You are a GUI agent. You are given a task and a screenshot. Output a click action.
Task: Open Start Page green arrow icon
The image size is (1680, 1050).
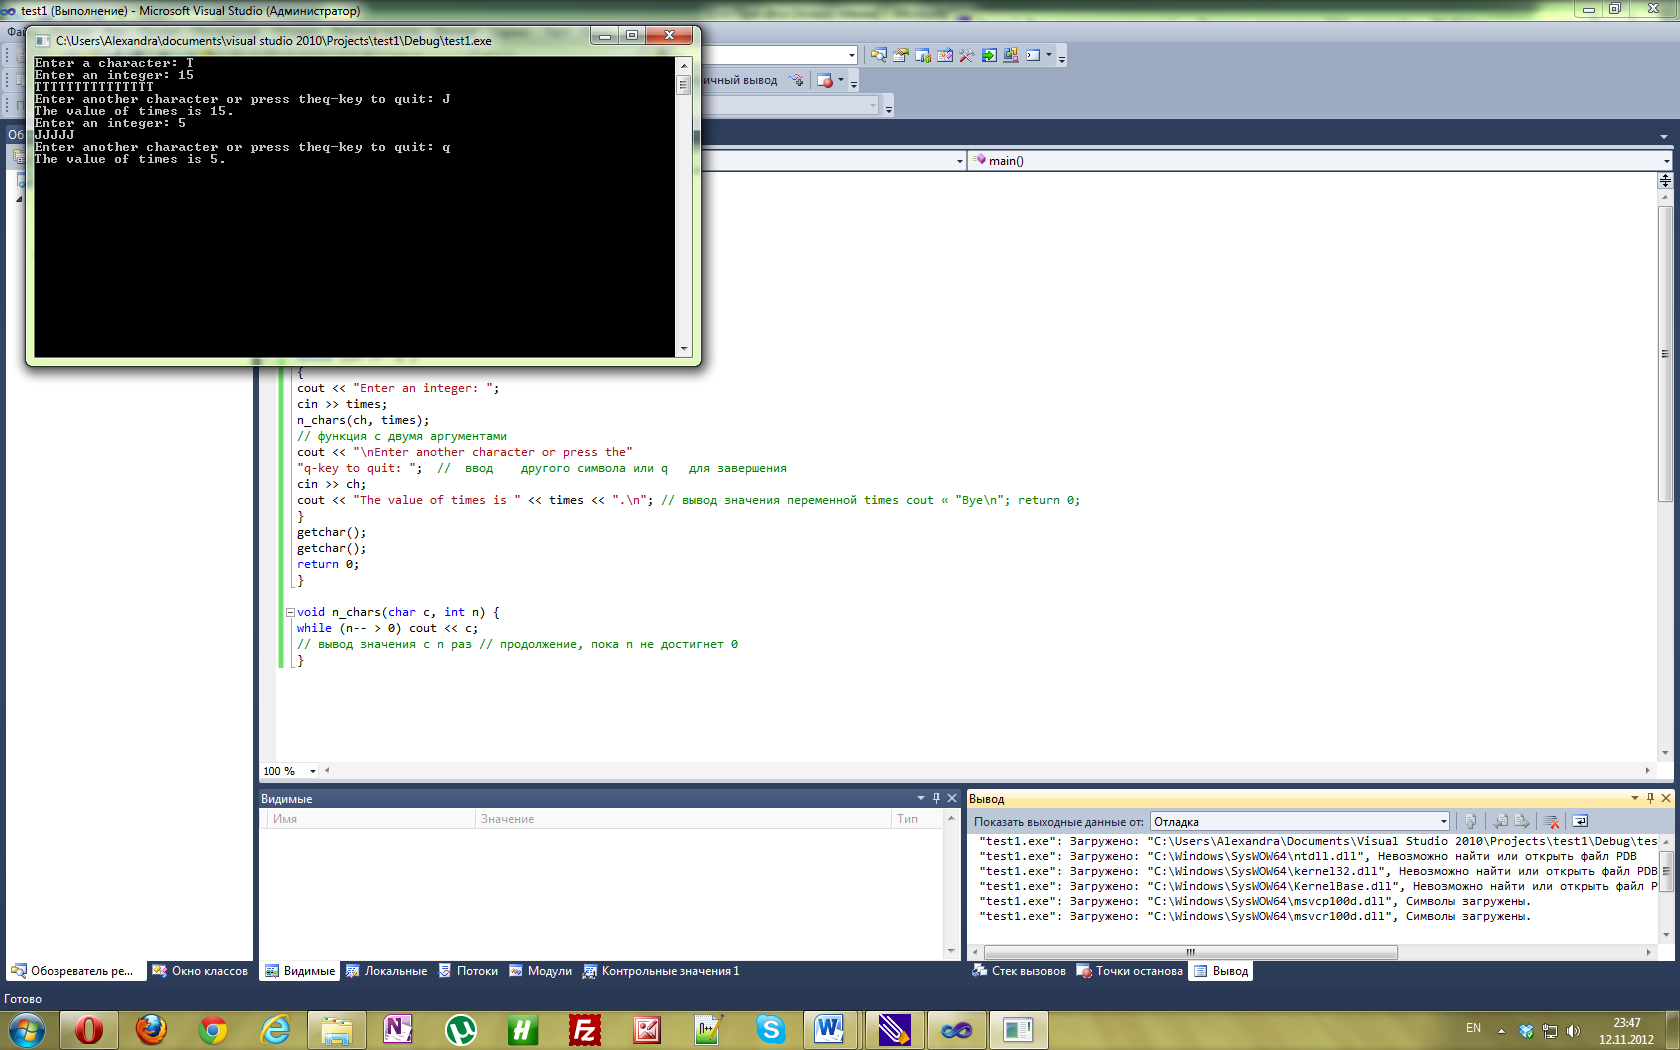[989, 55]
